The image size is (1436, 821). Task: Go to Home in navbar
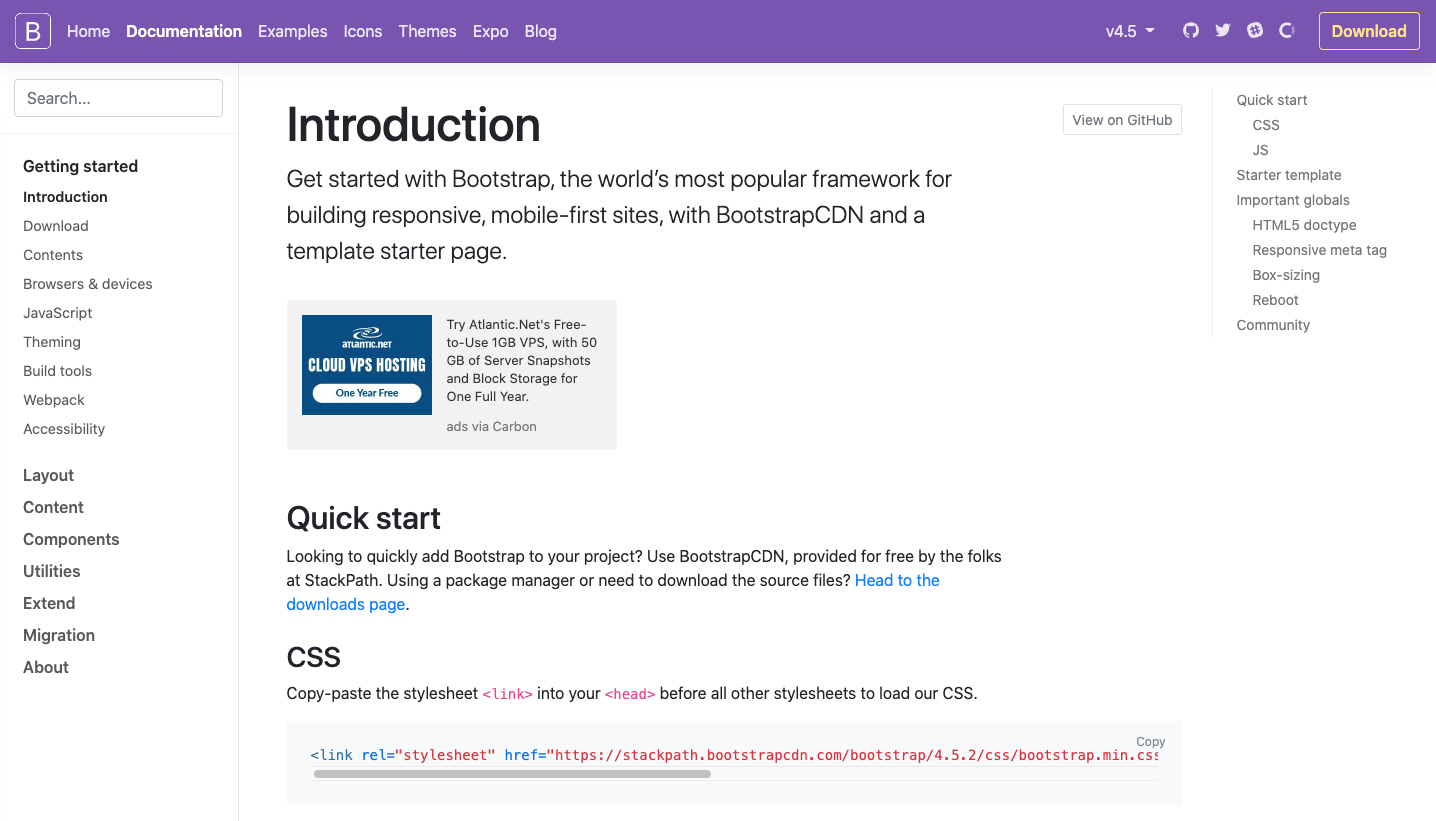coord(88,31)
